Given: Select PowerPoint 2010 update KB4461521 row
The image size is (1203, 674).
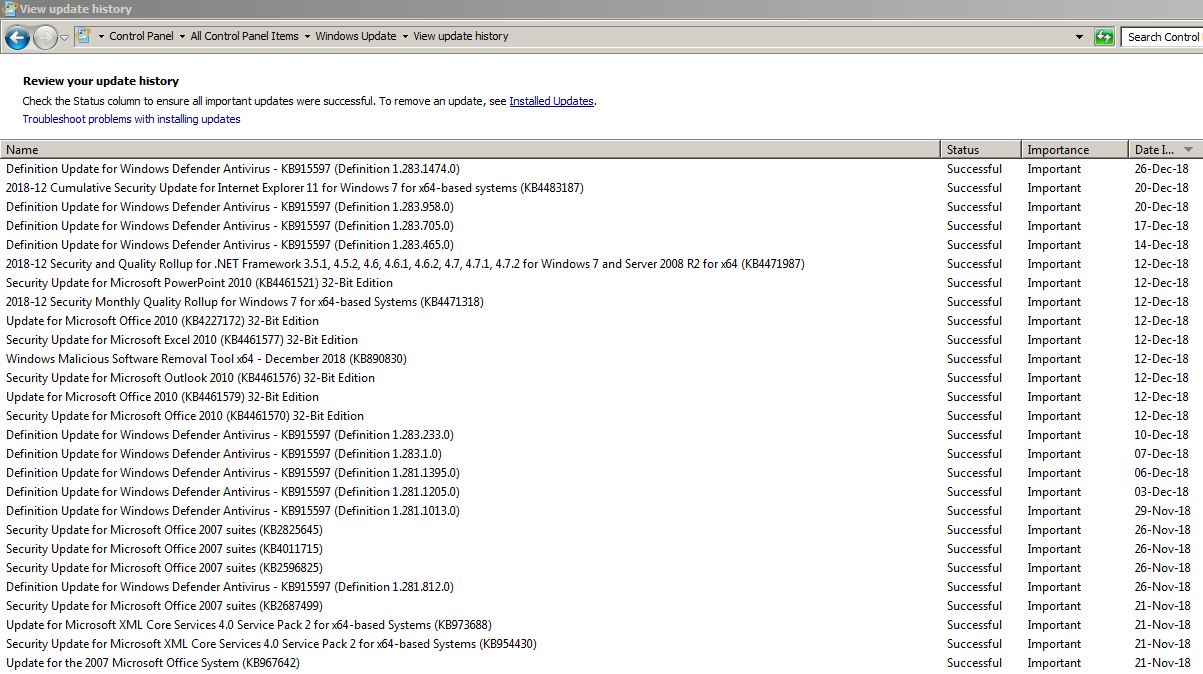Looking at the screenshot, I should point(600,283).
